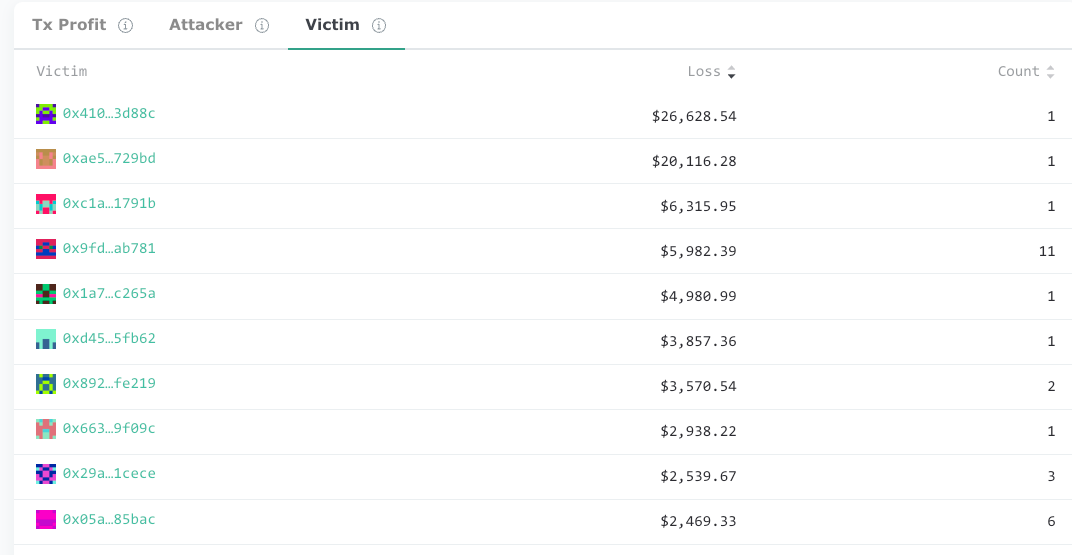Click the identicon for address 0xd45…5fb62
The image size is (1072, 555).
pos(46,339)
